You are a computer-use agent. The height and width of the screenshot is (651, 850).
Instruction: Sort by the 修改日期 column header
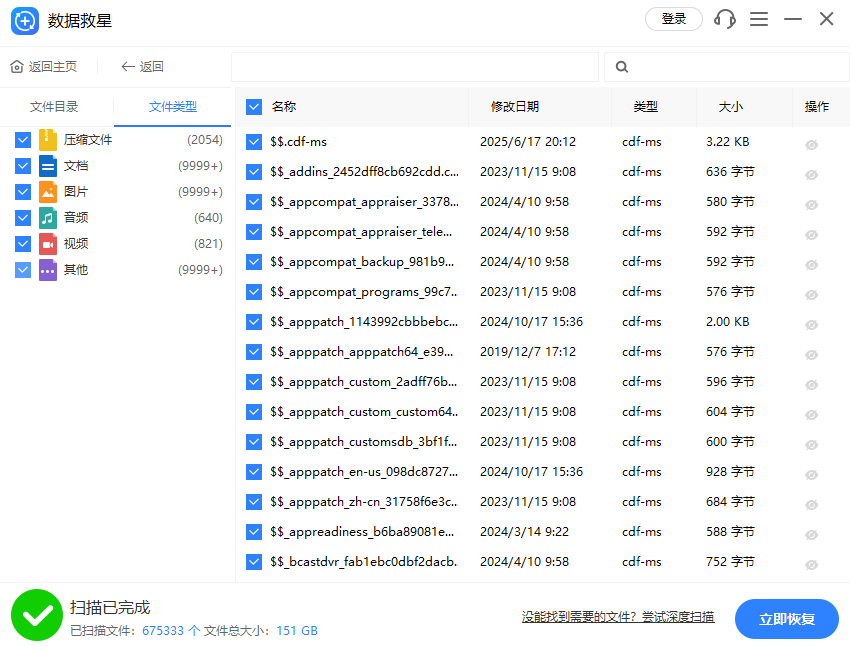click(515, 107)
